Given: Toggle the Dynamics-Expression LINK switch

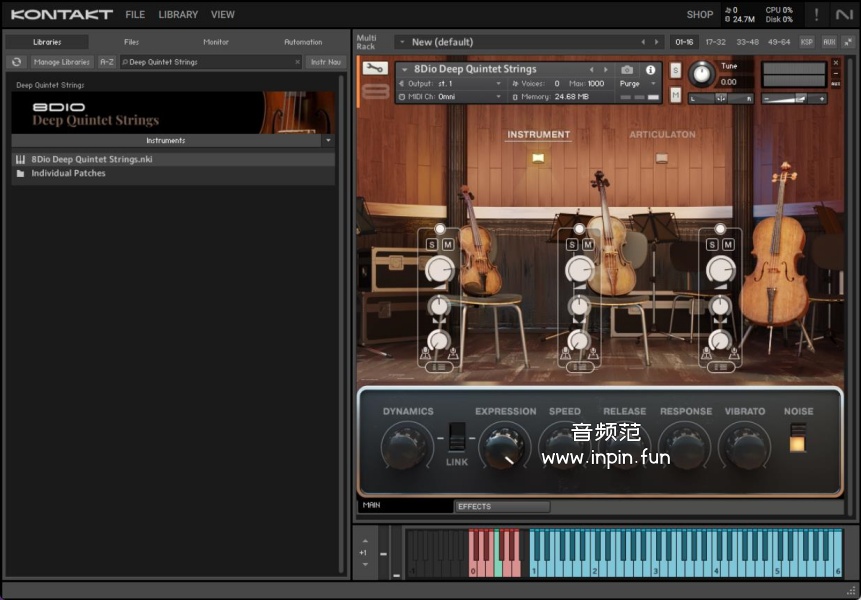Looking at the screenshot, I should point(456,437).
